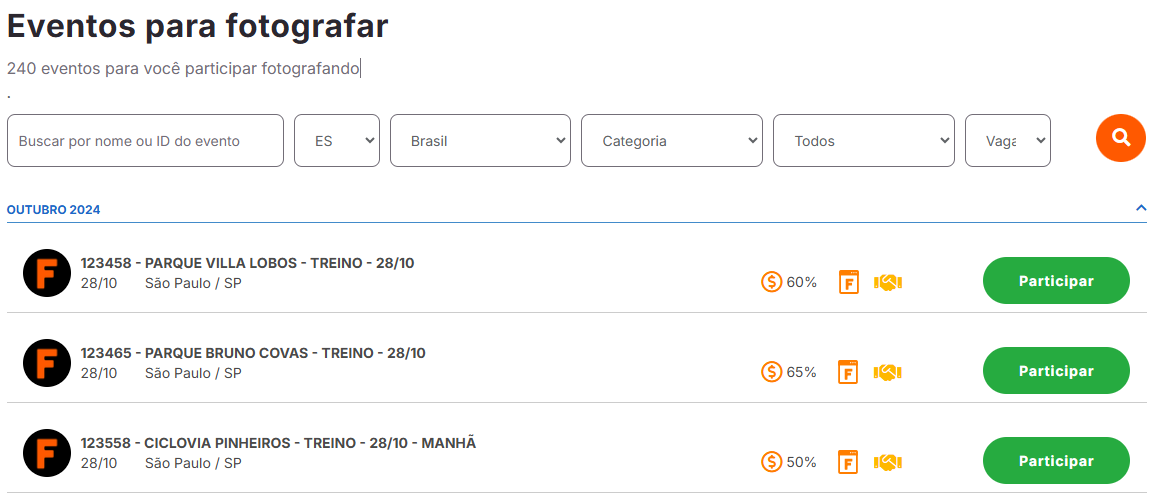Click the search by name or ID field
This screenshot has height=497, width=1161.
tap(145, 141)
